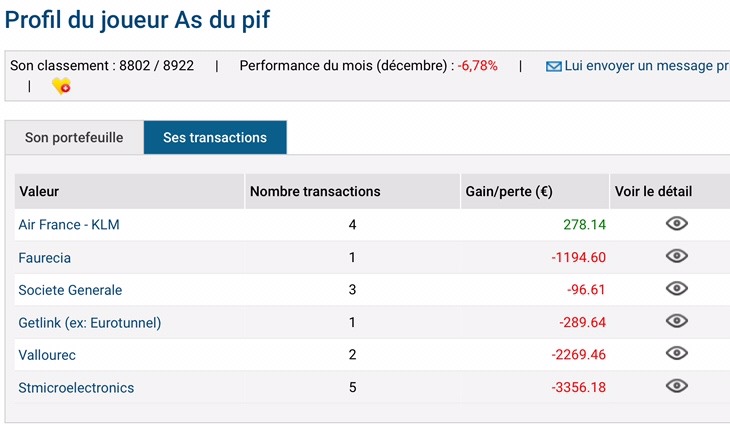Click the envelope message icon
The image size is (730, 424).
click(x=553, y=66)
